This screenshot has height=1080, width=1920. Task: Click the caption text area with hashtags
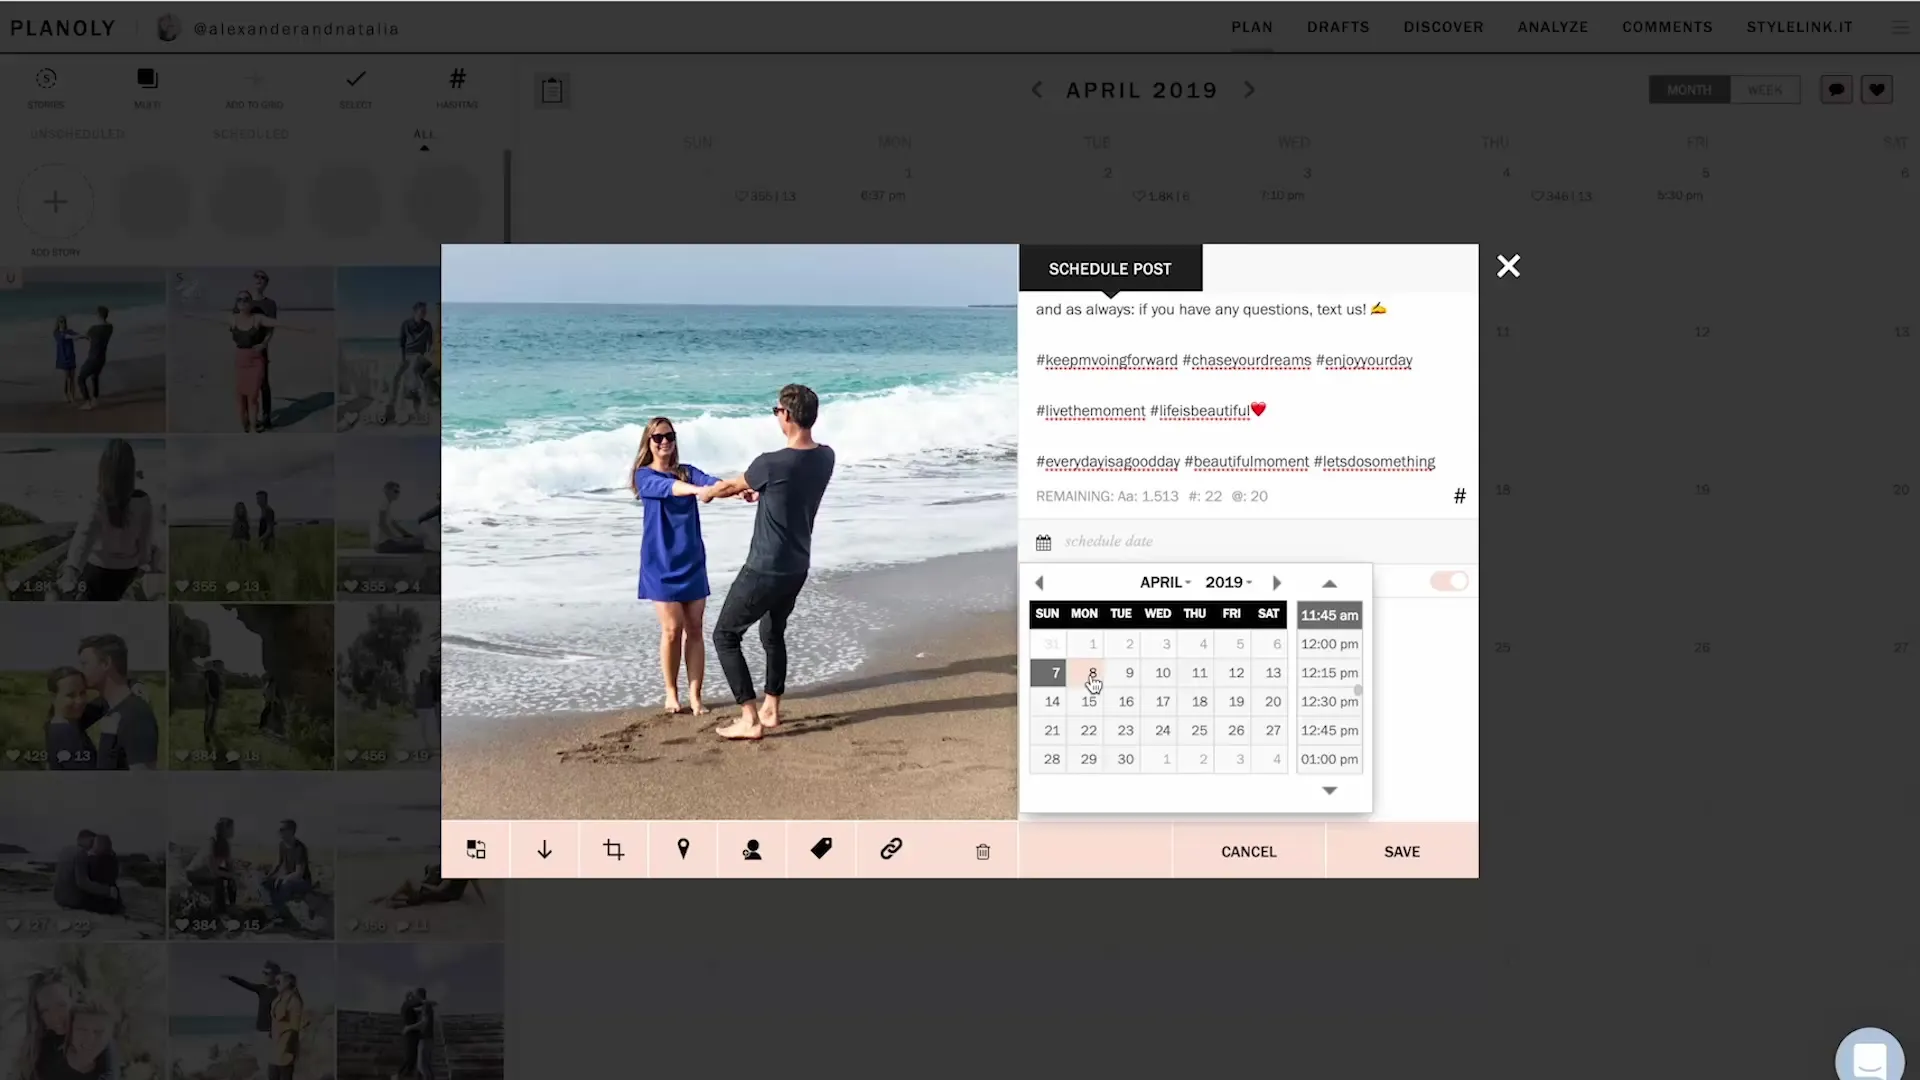(x=1248, y=386)
